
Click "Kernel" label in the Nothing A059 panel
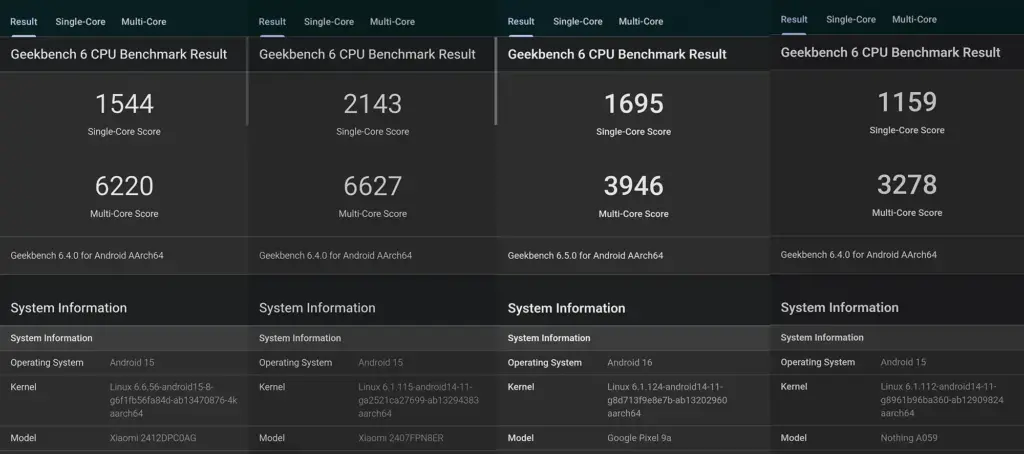pos(793,387)
